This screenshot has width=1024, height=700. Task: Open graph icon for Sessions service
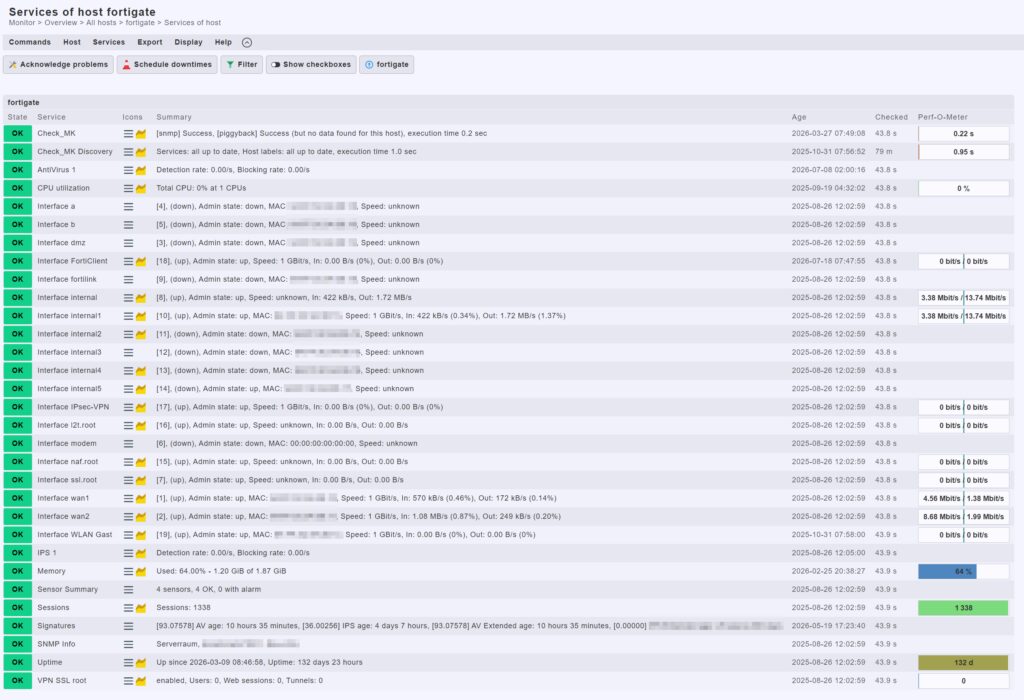point(141,609)
